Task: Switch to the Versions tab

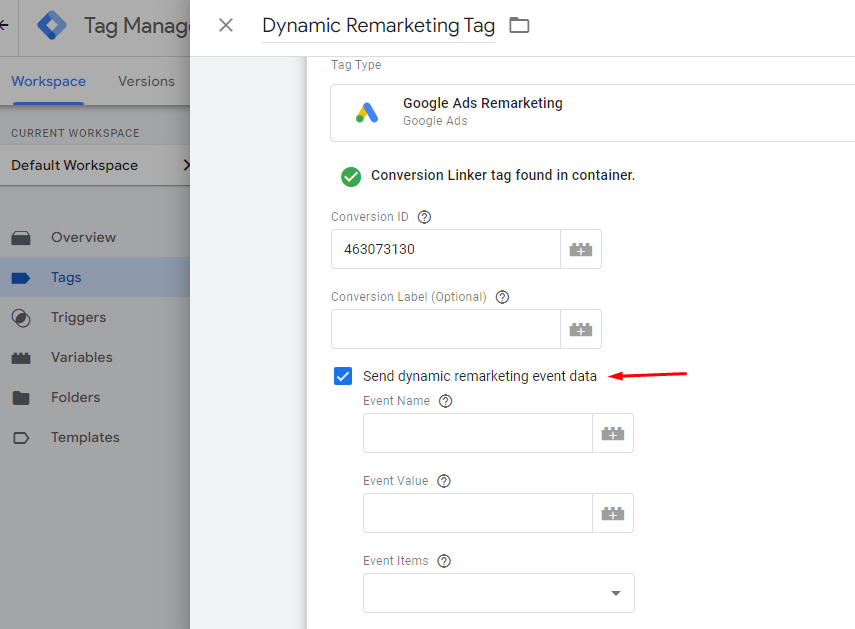Action: (x=146, y=81)
